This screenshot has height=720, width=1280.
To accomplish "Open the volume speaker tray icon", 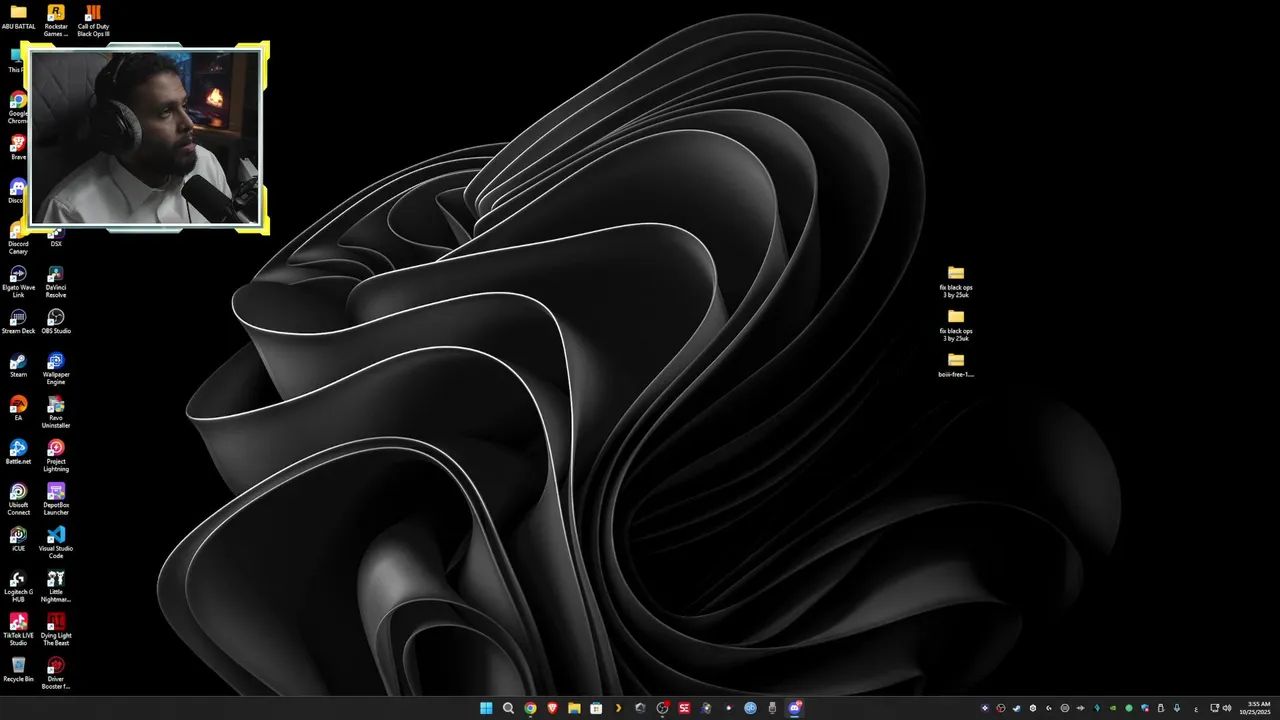I will [x=1227, y=708].
